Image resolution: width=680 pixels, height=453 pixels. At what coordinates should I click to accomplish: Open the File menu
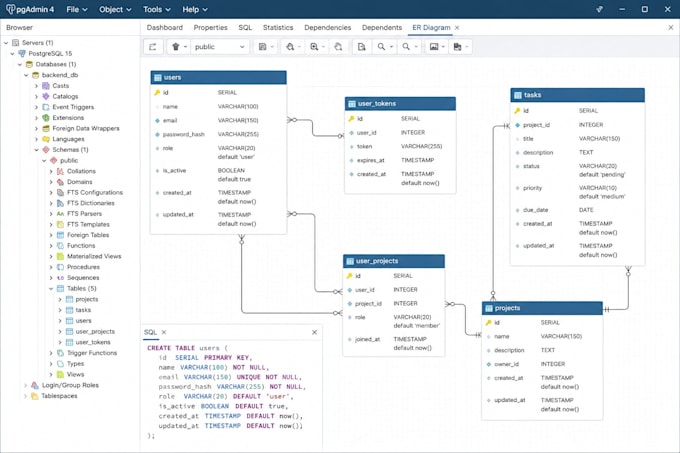76,9
